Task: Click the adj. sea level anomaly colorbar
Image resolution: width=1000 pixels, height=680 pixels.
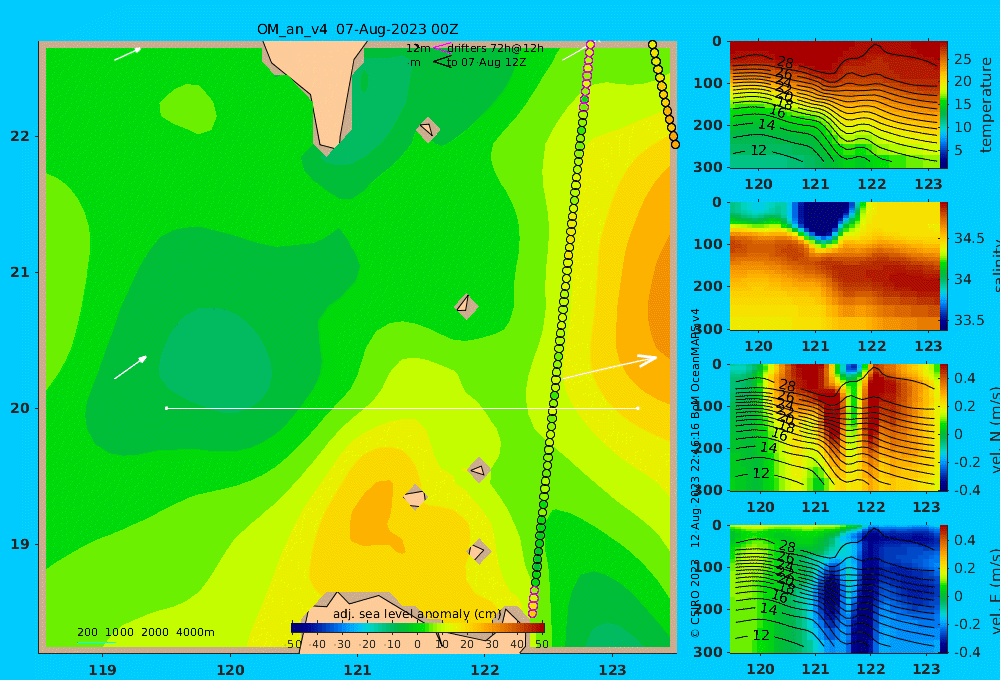Action: pyautogui.click(x=418, y=628)
